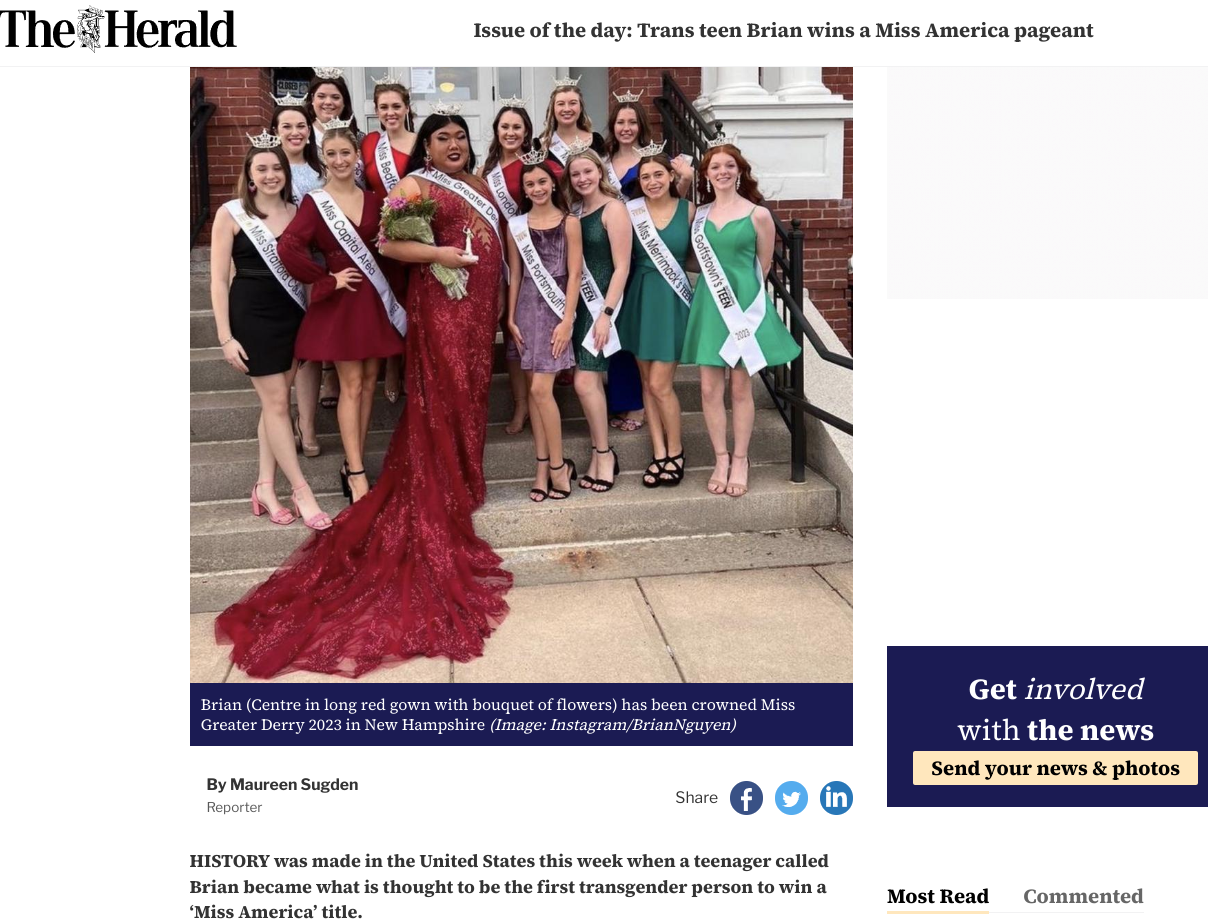The image size is (1208, 924).
Task: Share article on Facebook
Action: [746, 798]
